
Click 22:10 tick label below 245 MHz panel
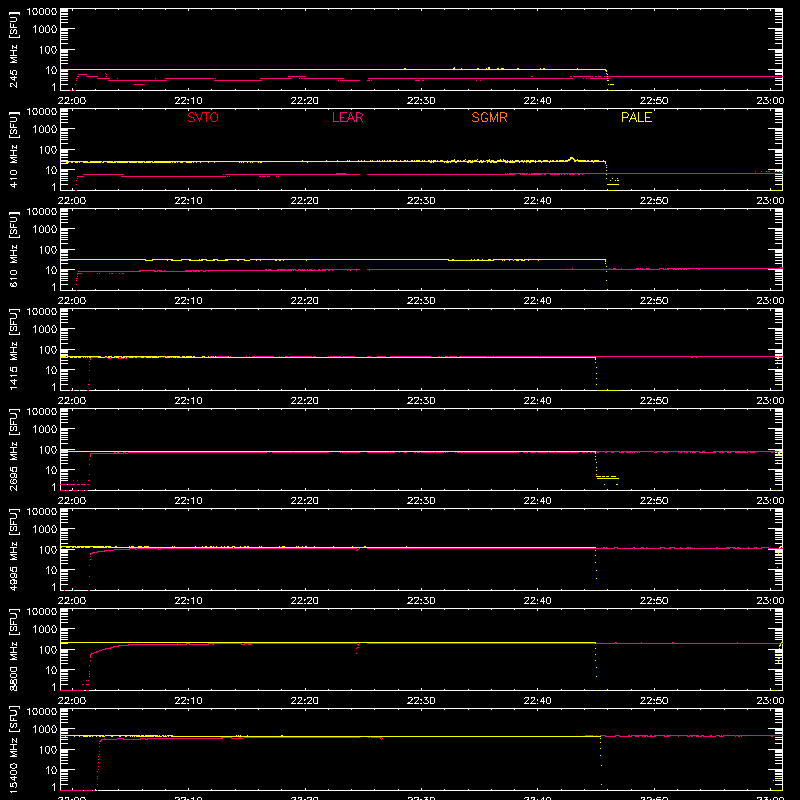[188, 101]
